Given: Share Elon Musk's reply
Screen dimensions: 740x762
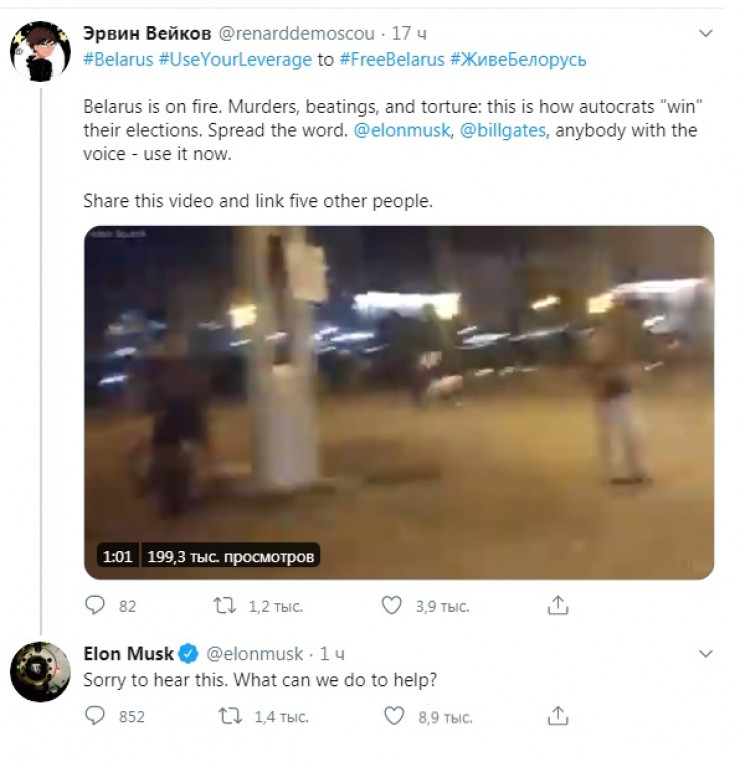Looking at the screenshot, I should (x=559, y=716).
